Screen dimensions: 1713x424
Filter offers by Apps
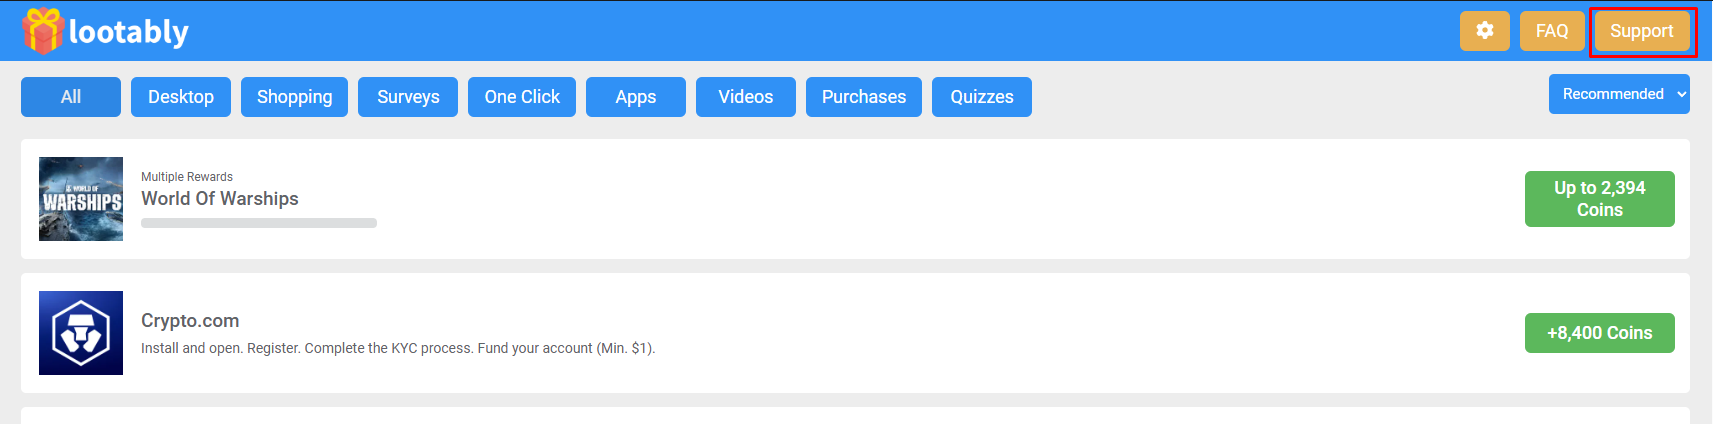(x=636, y=97)
